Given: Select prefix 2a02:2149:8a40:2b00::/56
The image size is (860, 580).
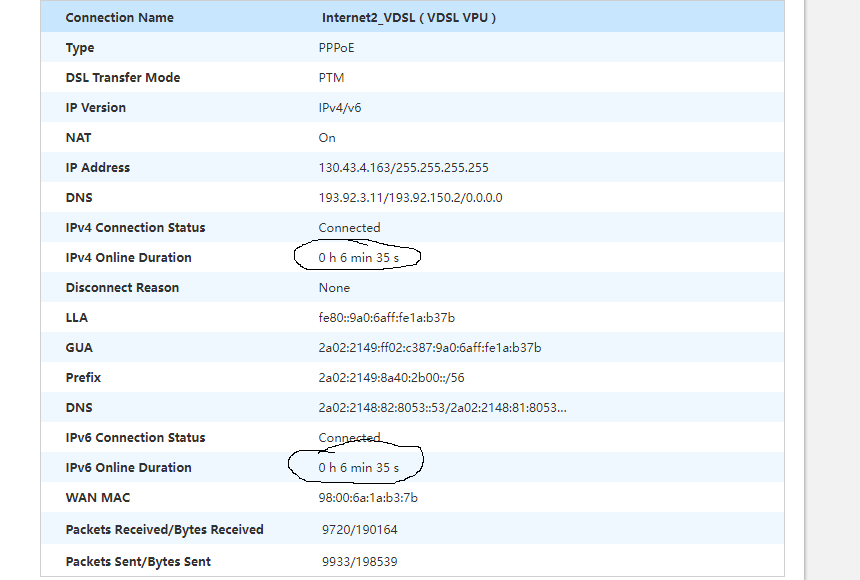Looking at the screenshot, I should click(392, 378).
